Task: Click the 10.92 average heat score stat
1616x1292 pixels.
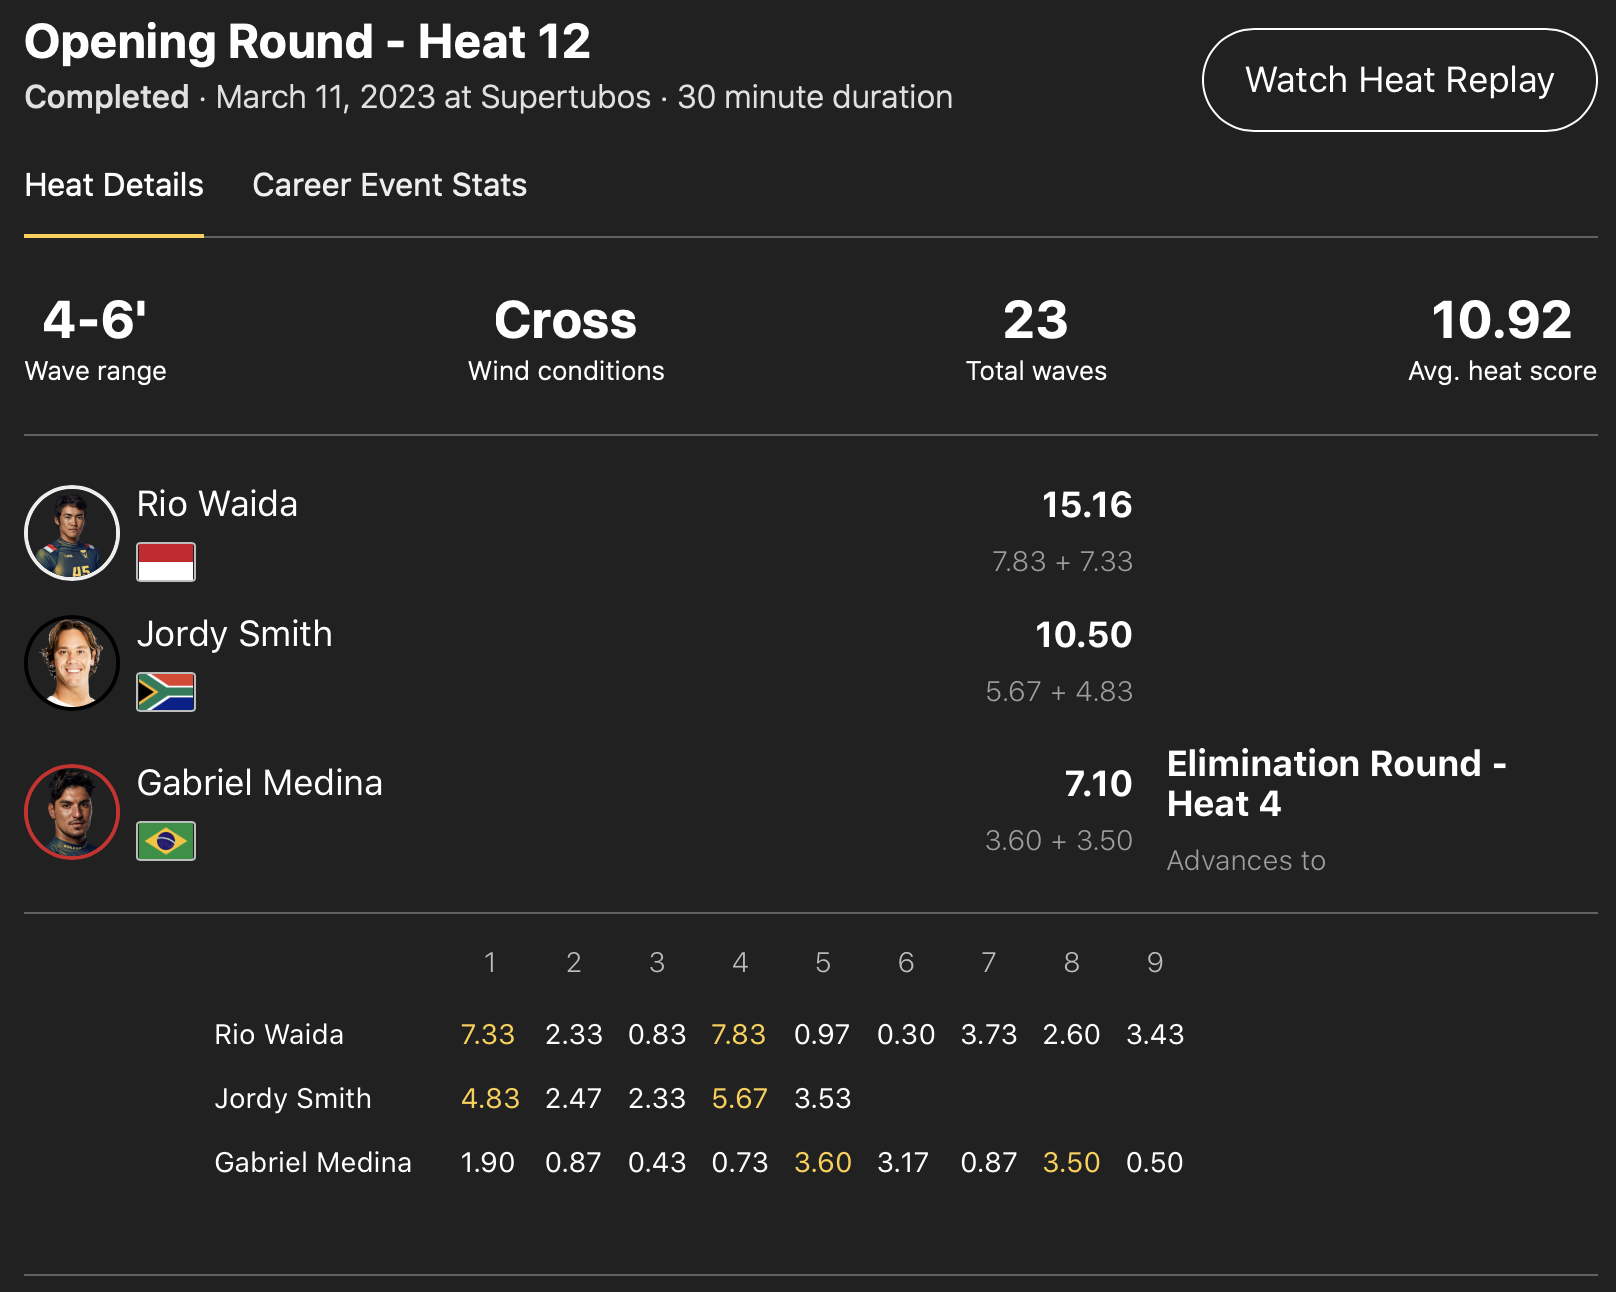Action: pyautogui.click(x=1501, y=321)
